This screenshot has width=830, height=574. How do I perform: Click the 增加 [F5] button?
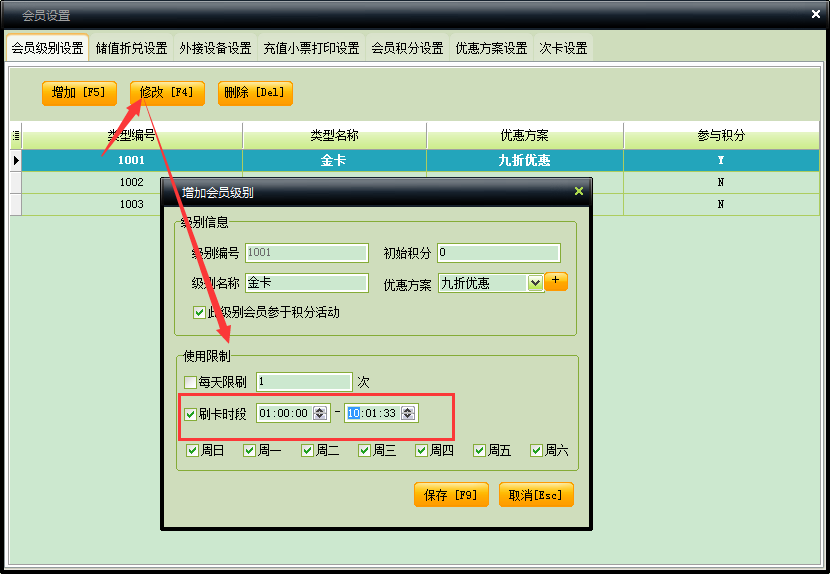79,93
